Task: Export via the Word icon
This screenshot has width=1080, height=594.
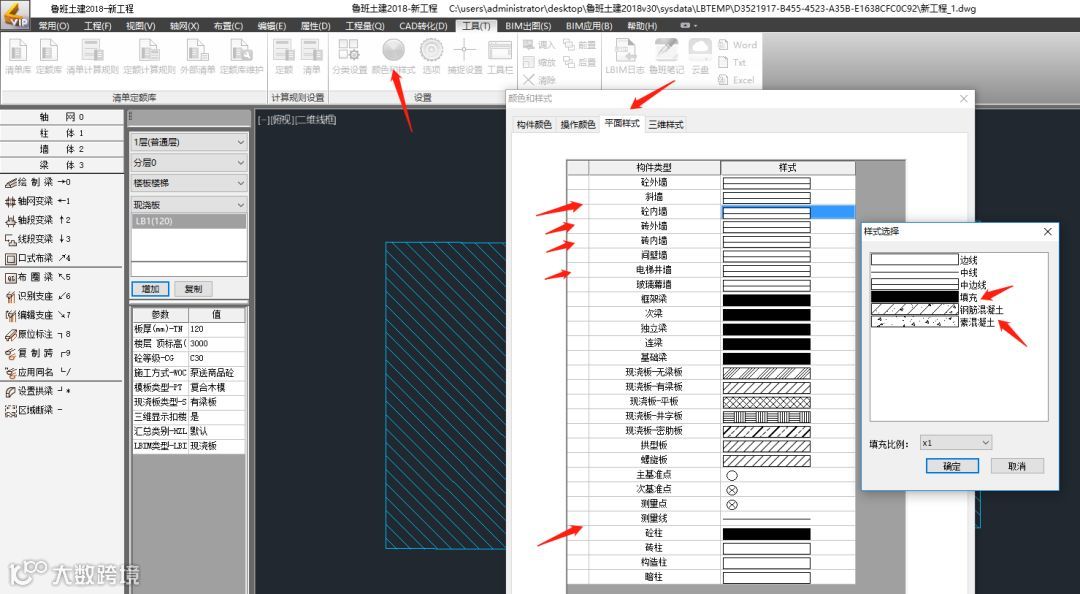Action: [x=737, y=45]
